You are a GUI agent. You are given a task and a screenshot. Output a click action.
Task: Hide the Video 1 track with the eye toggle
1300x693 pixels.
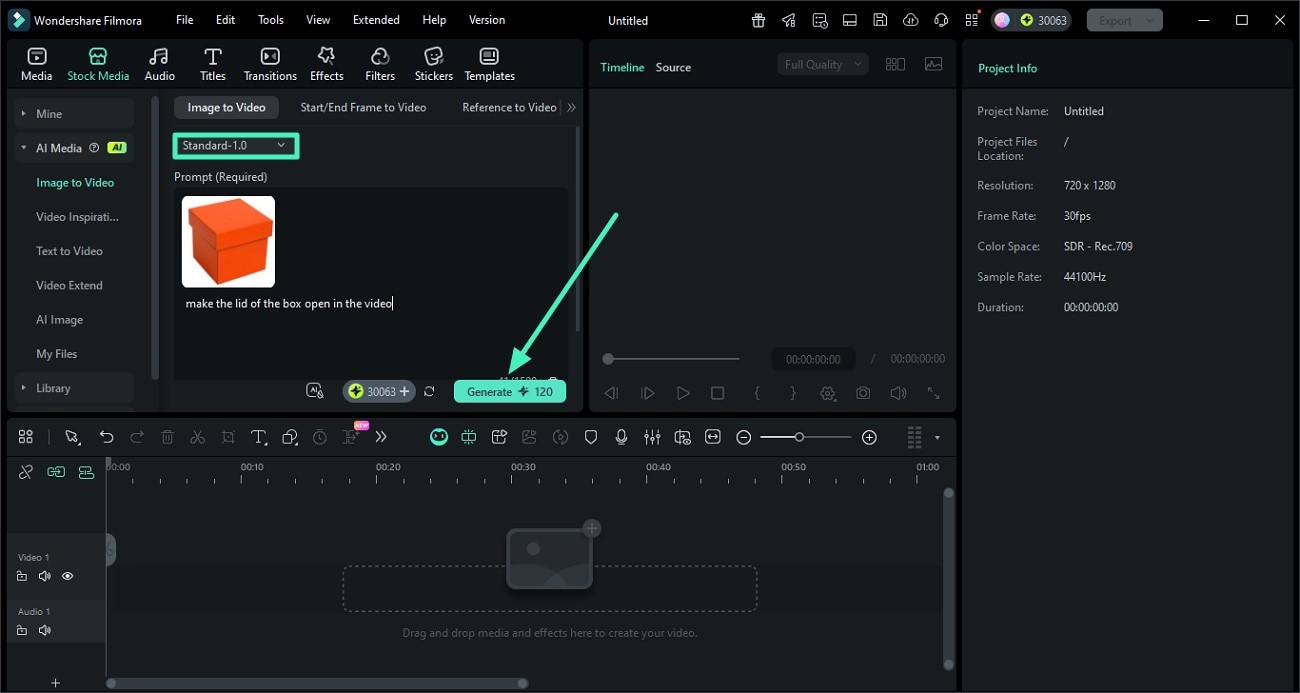(x=67, y=576)
